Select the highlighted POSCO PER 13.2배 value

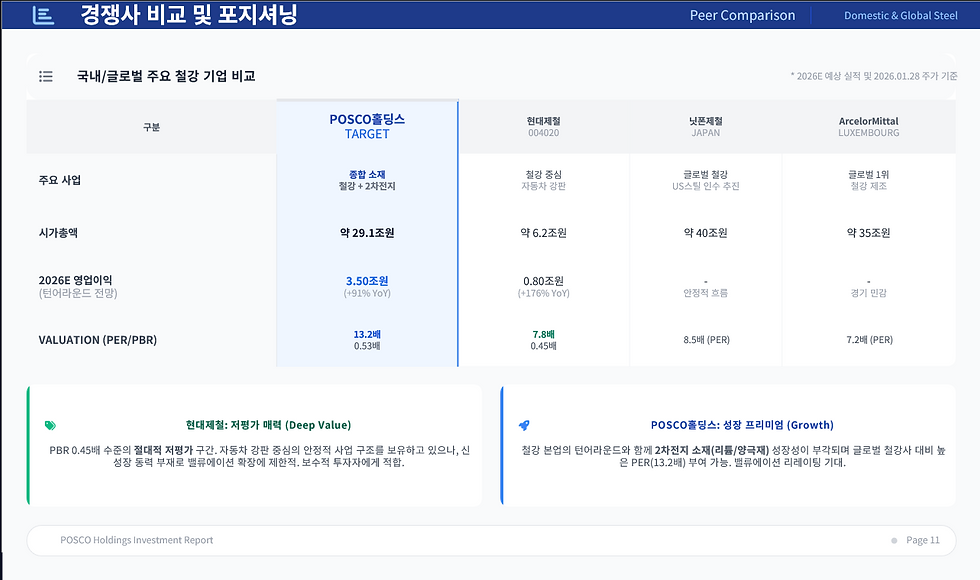[x=367, y=333]
